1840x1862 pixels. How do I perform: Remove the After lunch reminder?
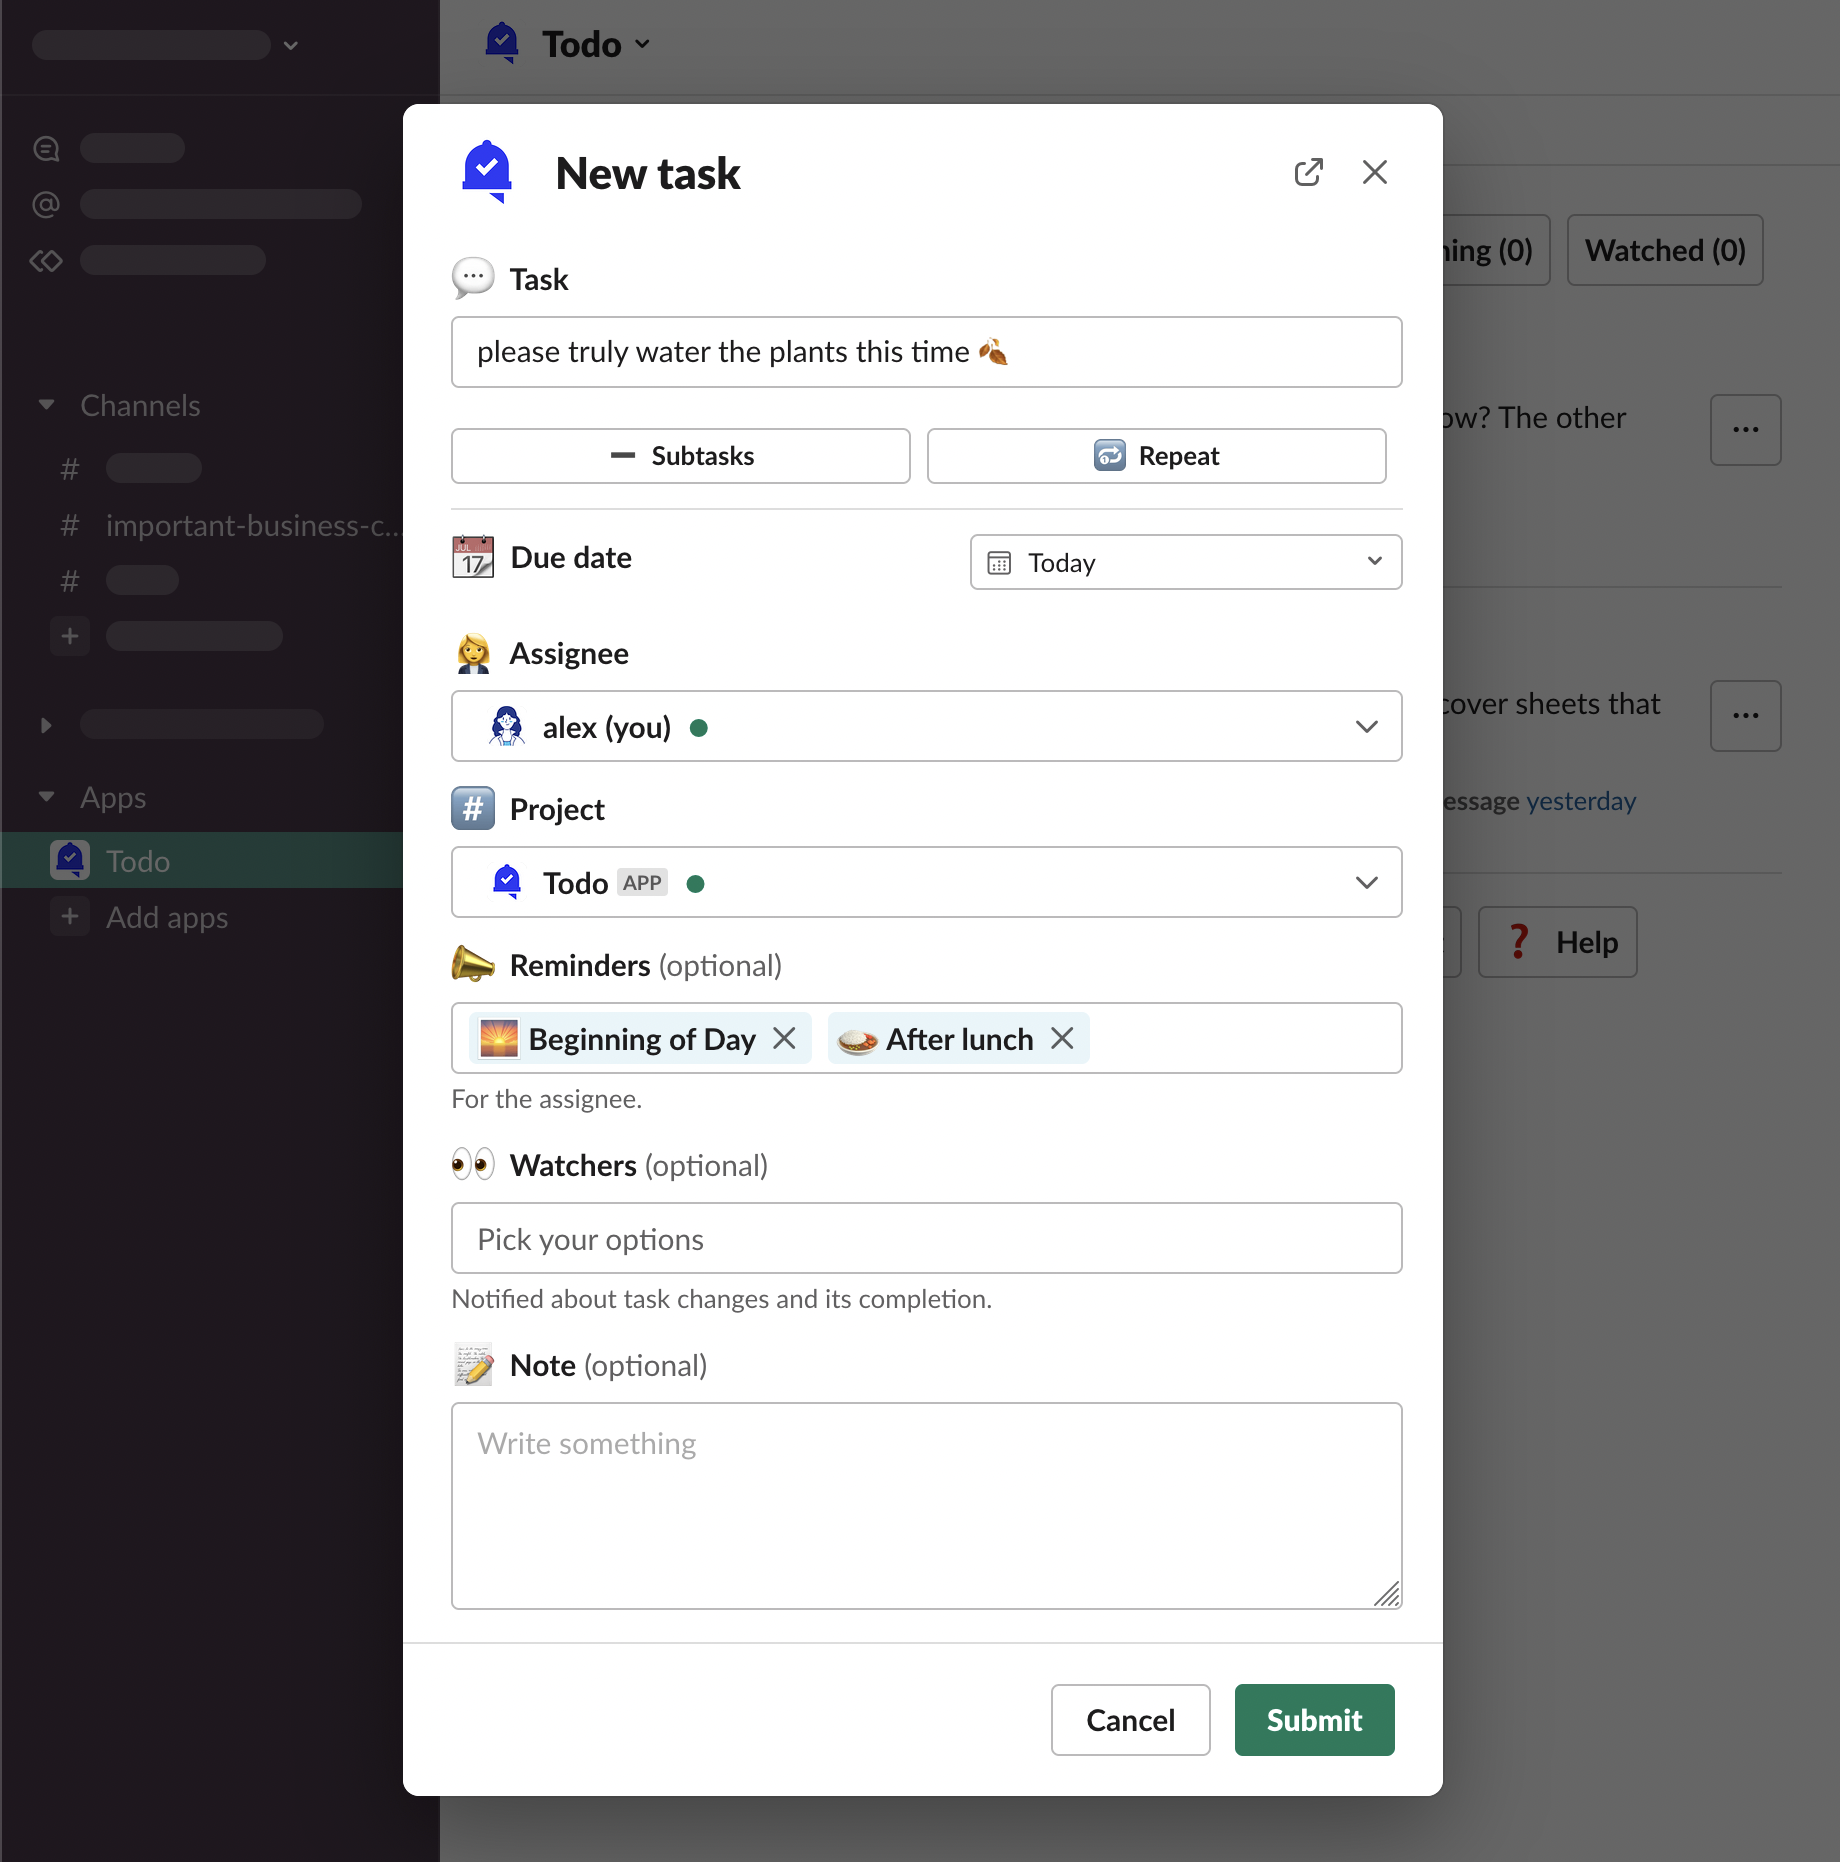pos(1062,1039)
